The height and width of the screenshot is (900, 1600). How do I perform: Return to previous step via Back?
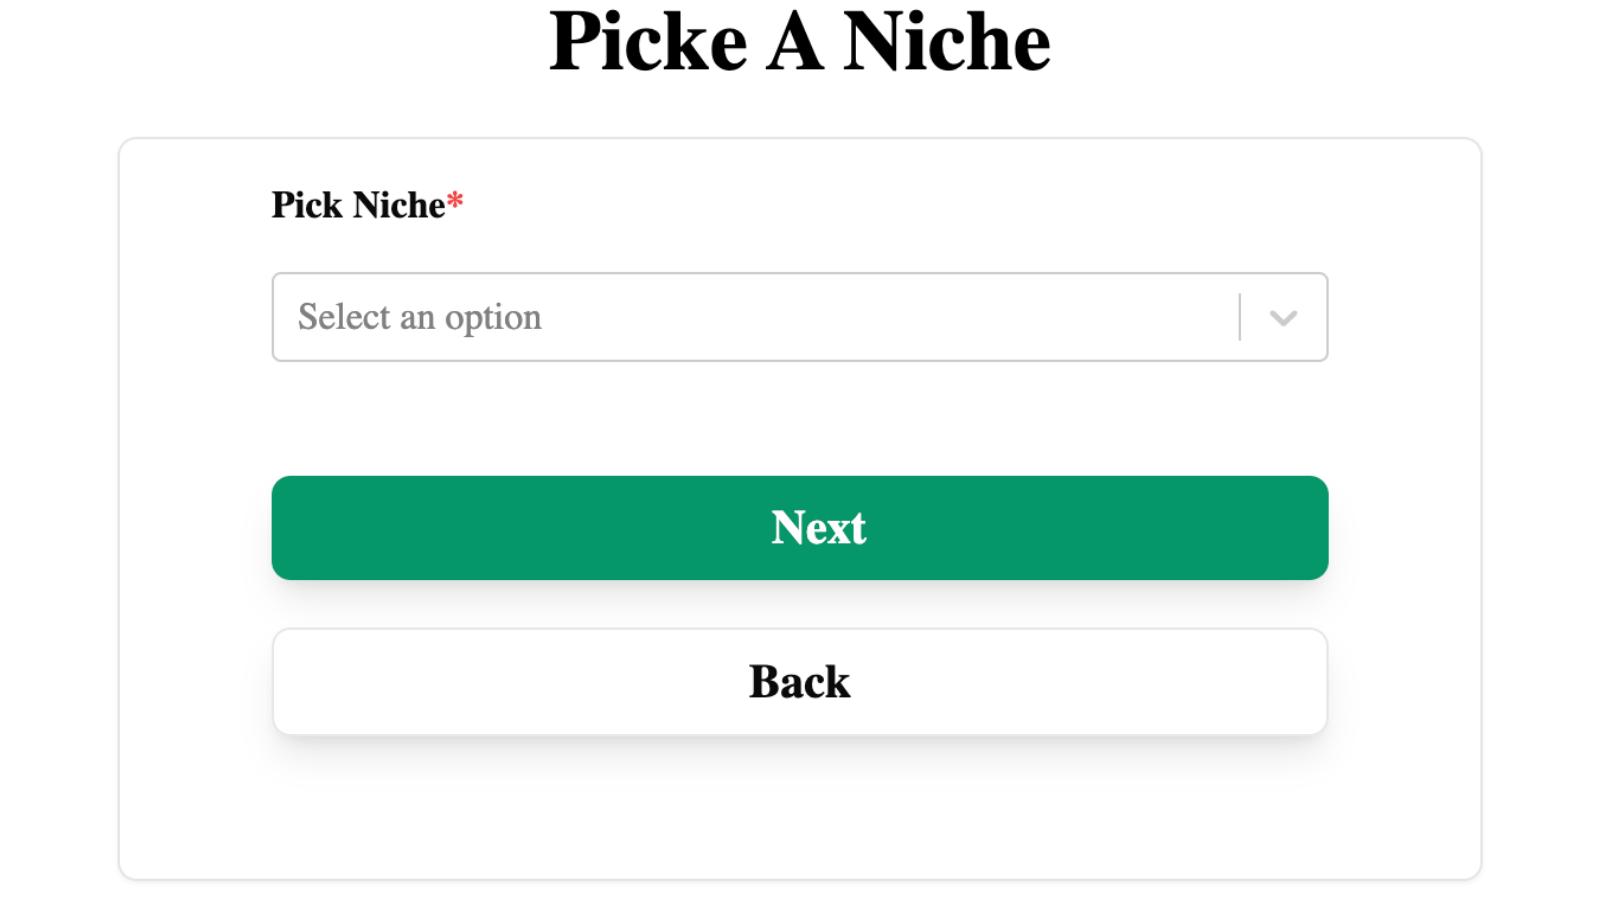click(x=800, y=682)
